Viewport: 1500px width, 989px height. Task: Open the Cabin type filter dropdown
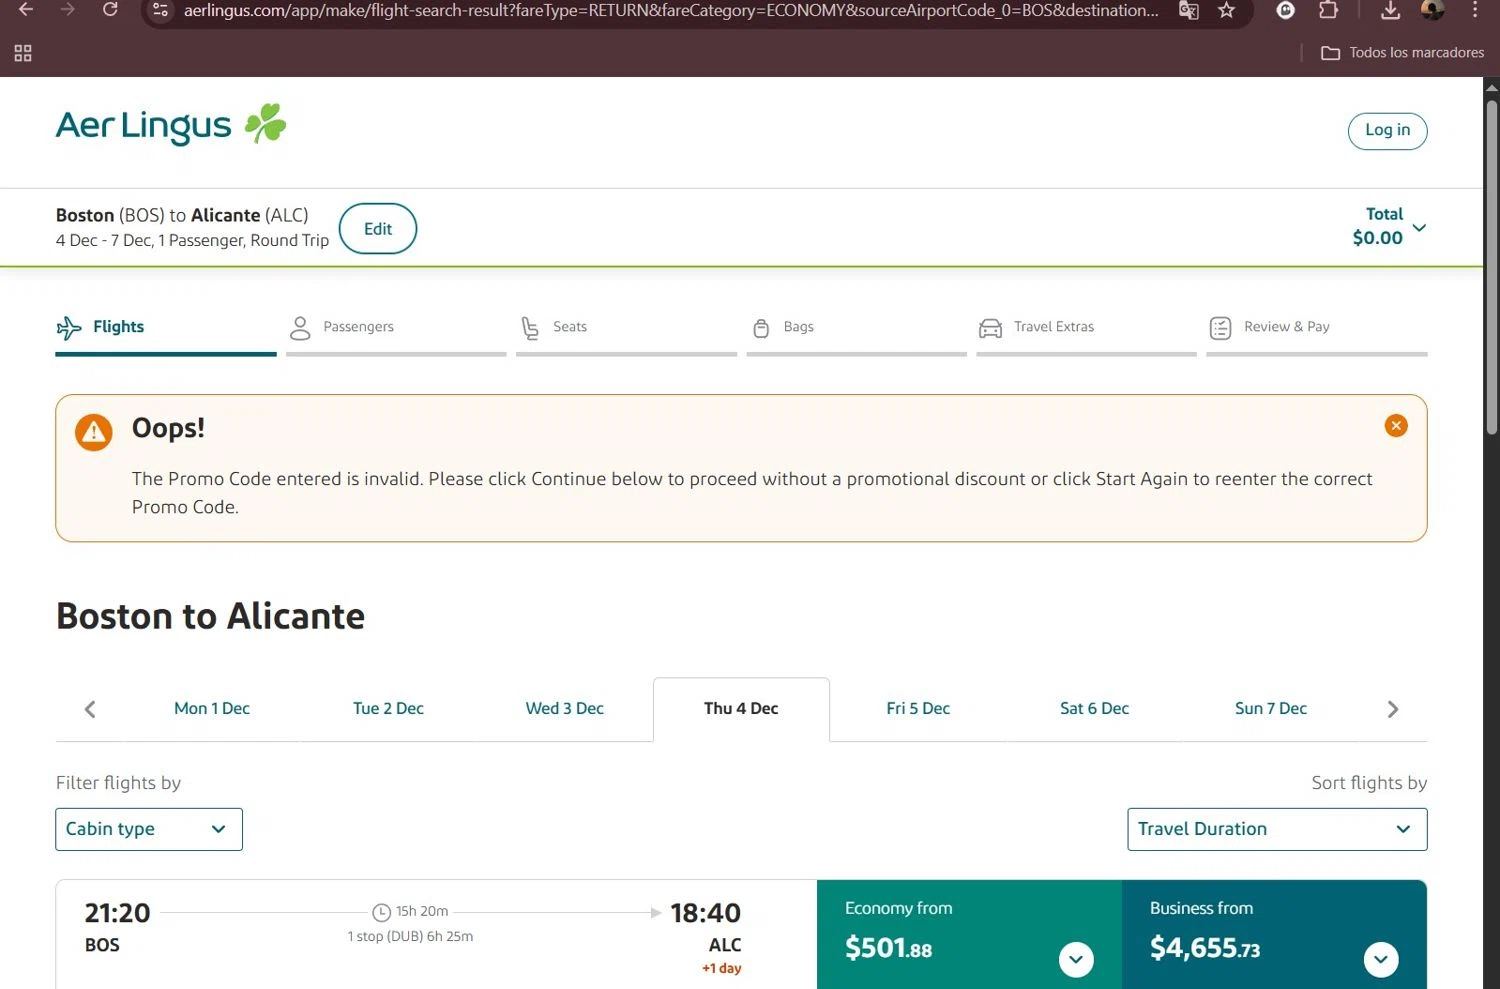point(149,830)
